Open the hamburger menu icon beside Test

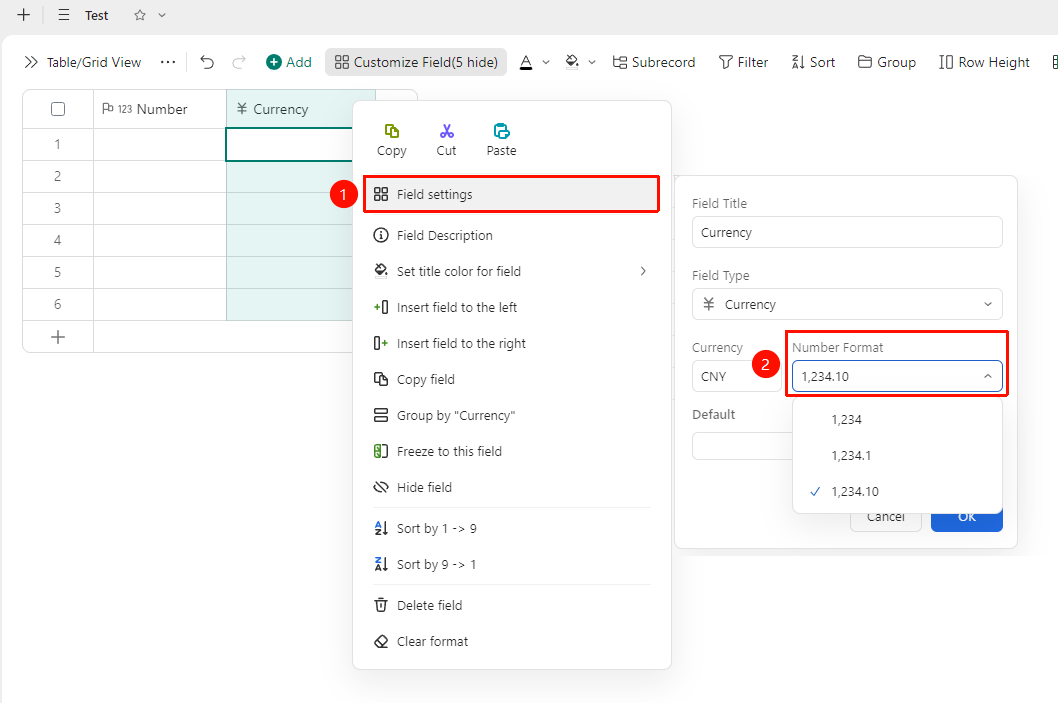[x=64, y=15]
